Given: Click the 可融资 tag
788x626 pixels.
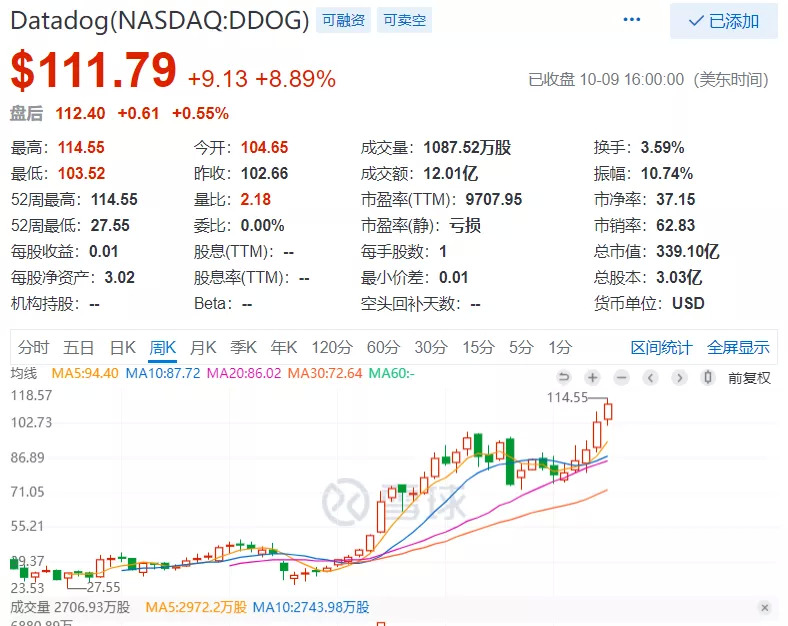Looking at the screenshot, I should (343, 20).
